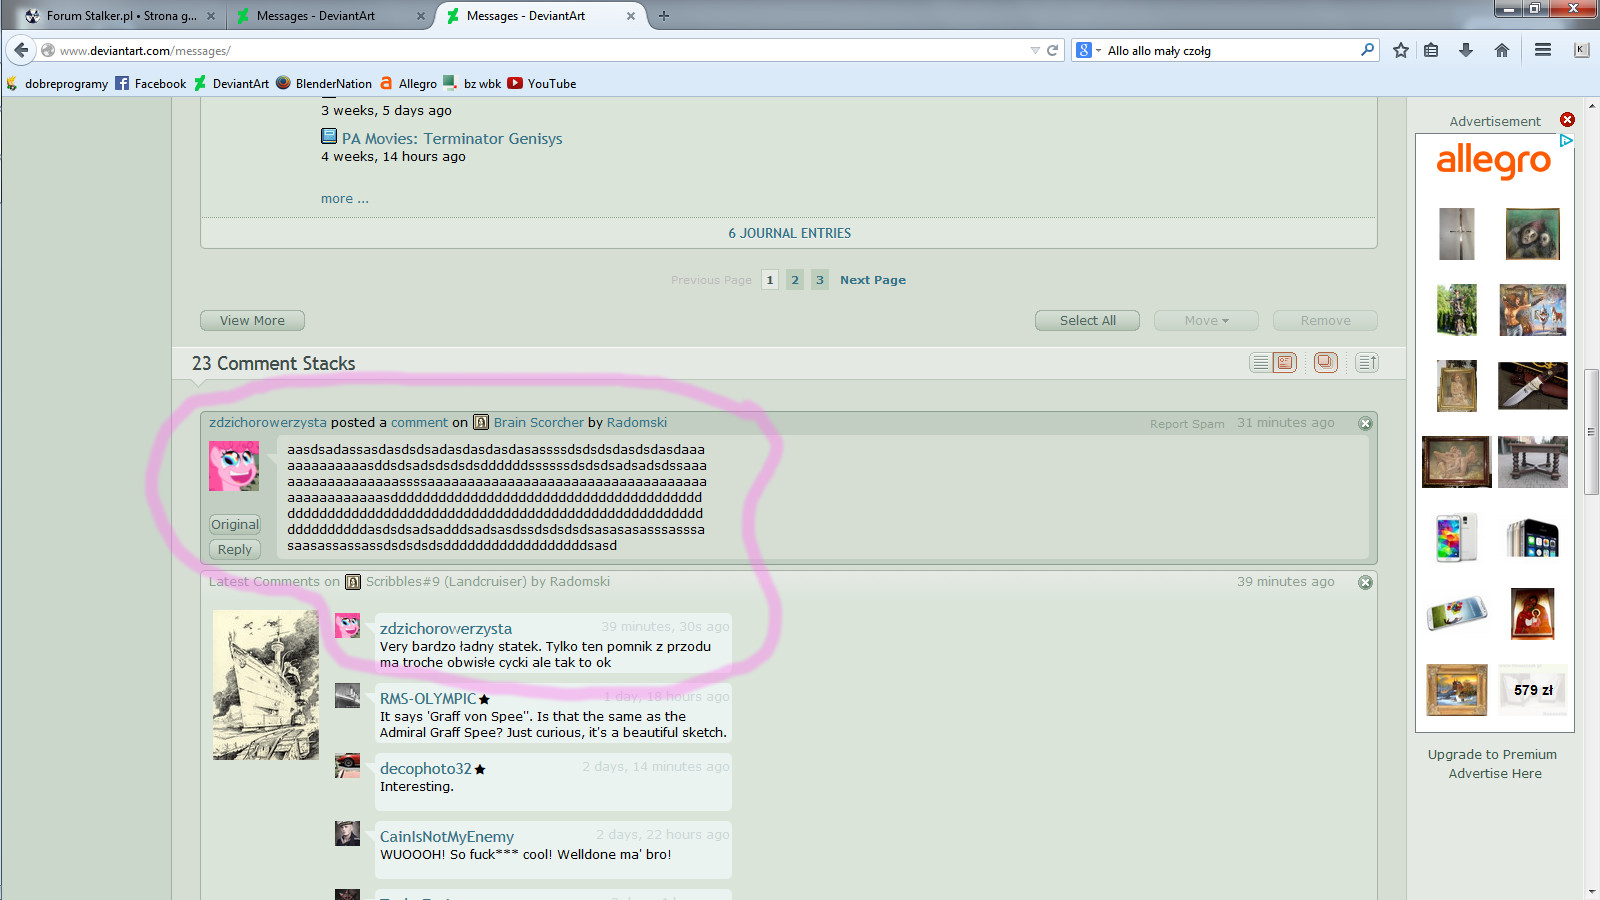This screenshot has width=1600, height=900.
Task: Go to the browser home page
Action: pyautogui.click(x=1501, y=50)
